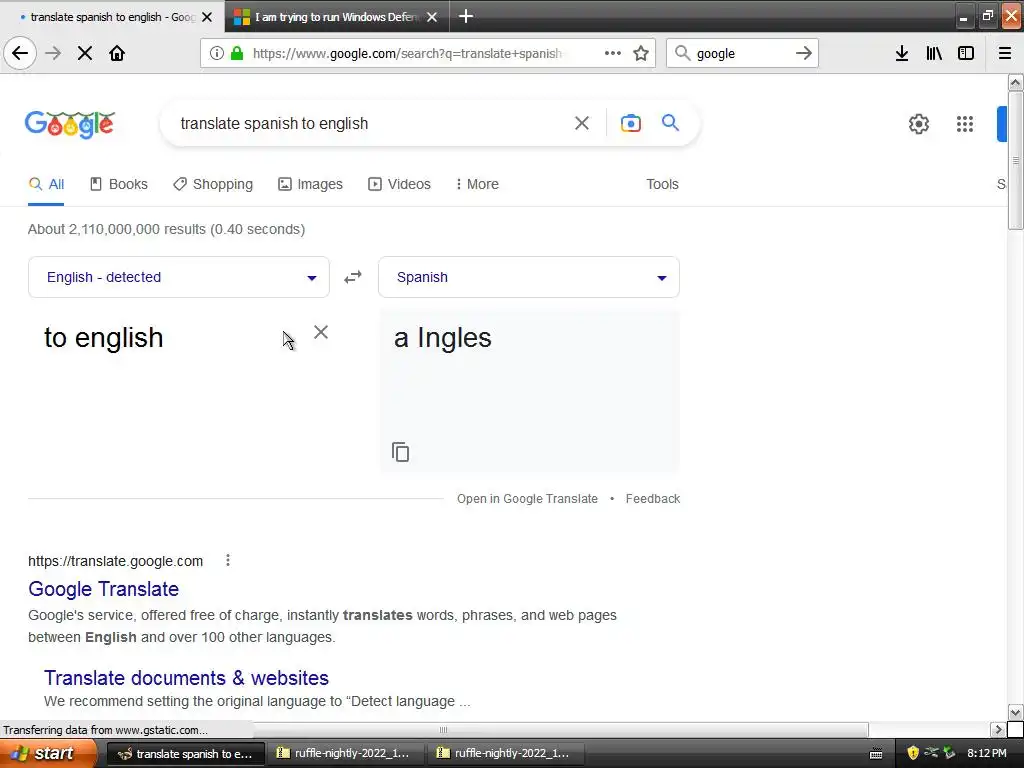Open the Spanish target language dropdown

[x=529, y=277]
